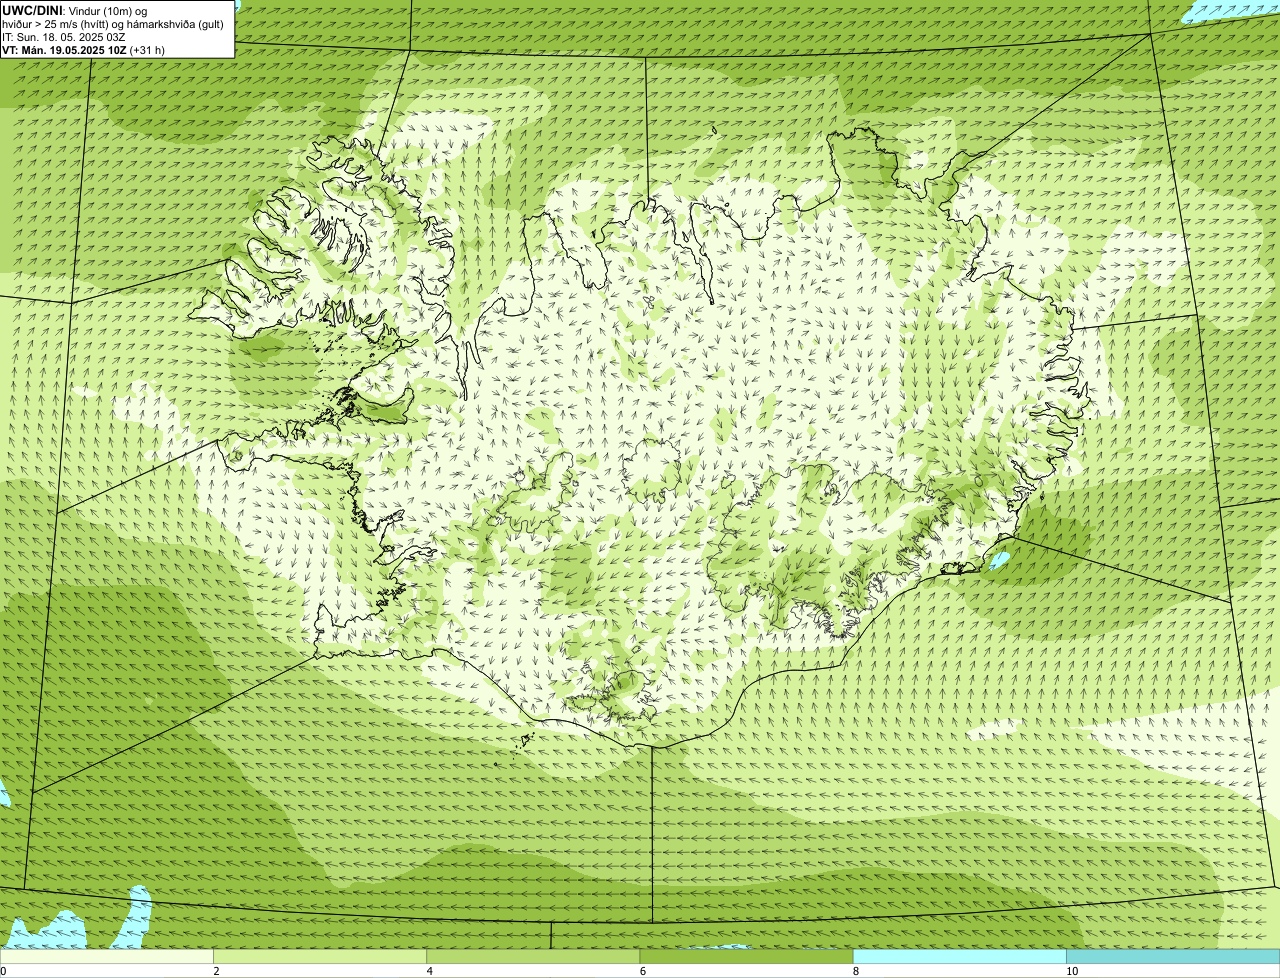This screenshot has width=1280, height=978.
Task: Click the "UWC/DINI: Vindur (10m) og" title line
Action: [x=75, y=11]
